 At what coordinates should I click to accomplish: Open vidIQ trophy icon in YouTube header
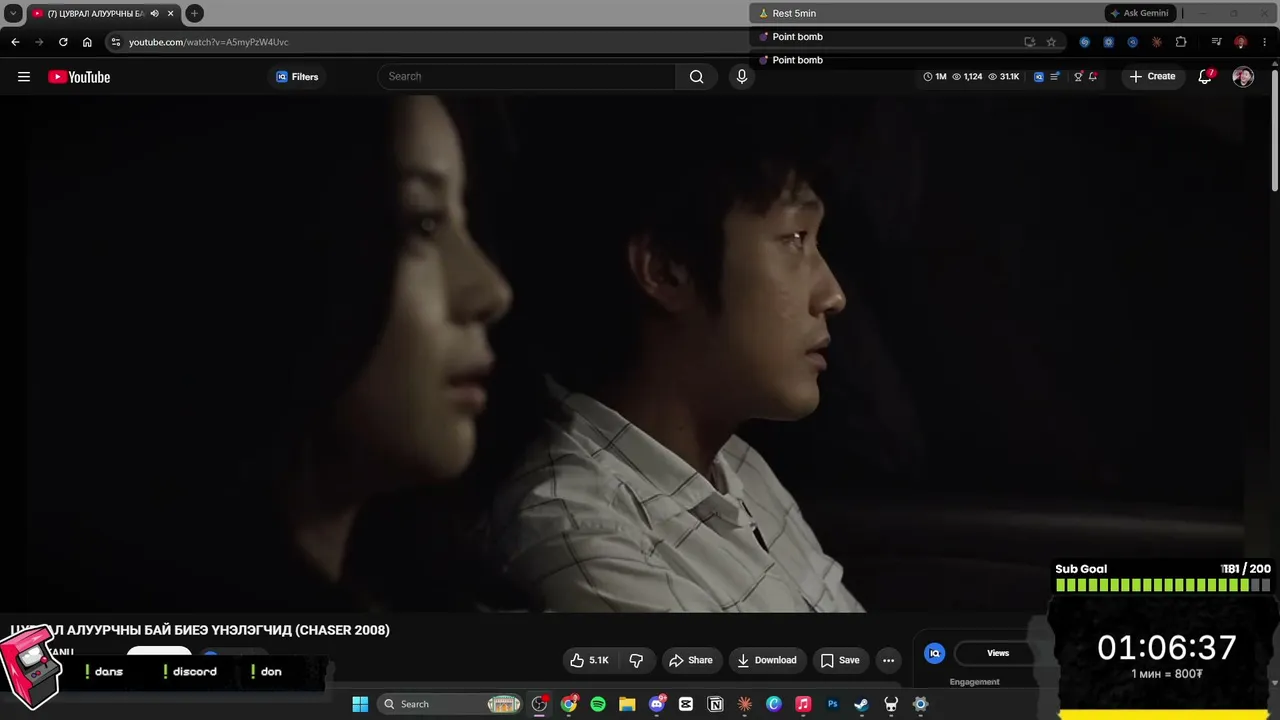[x=1078, y=77]
